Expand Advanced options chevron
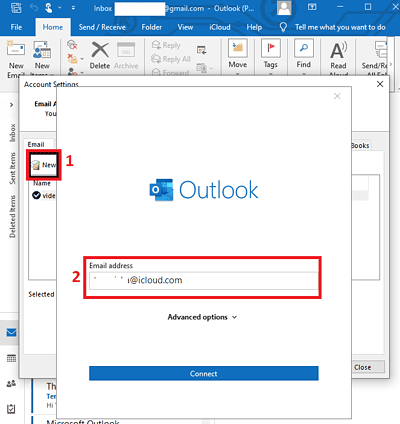 point(234,317)
